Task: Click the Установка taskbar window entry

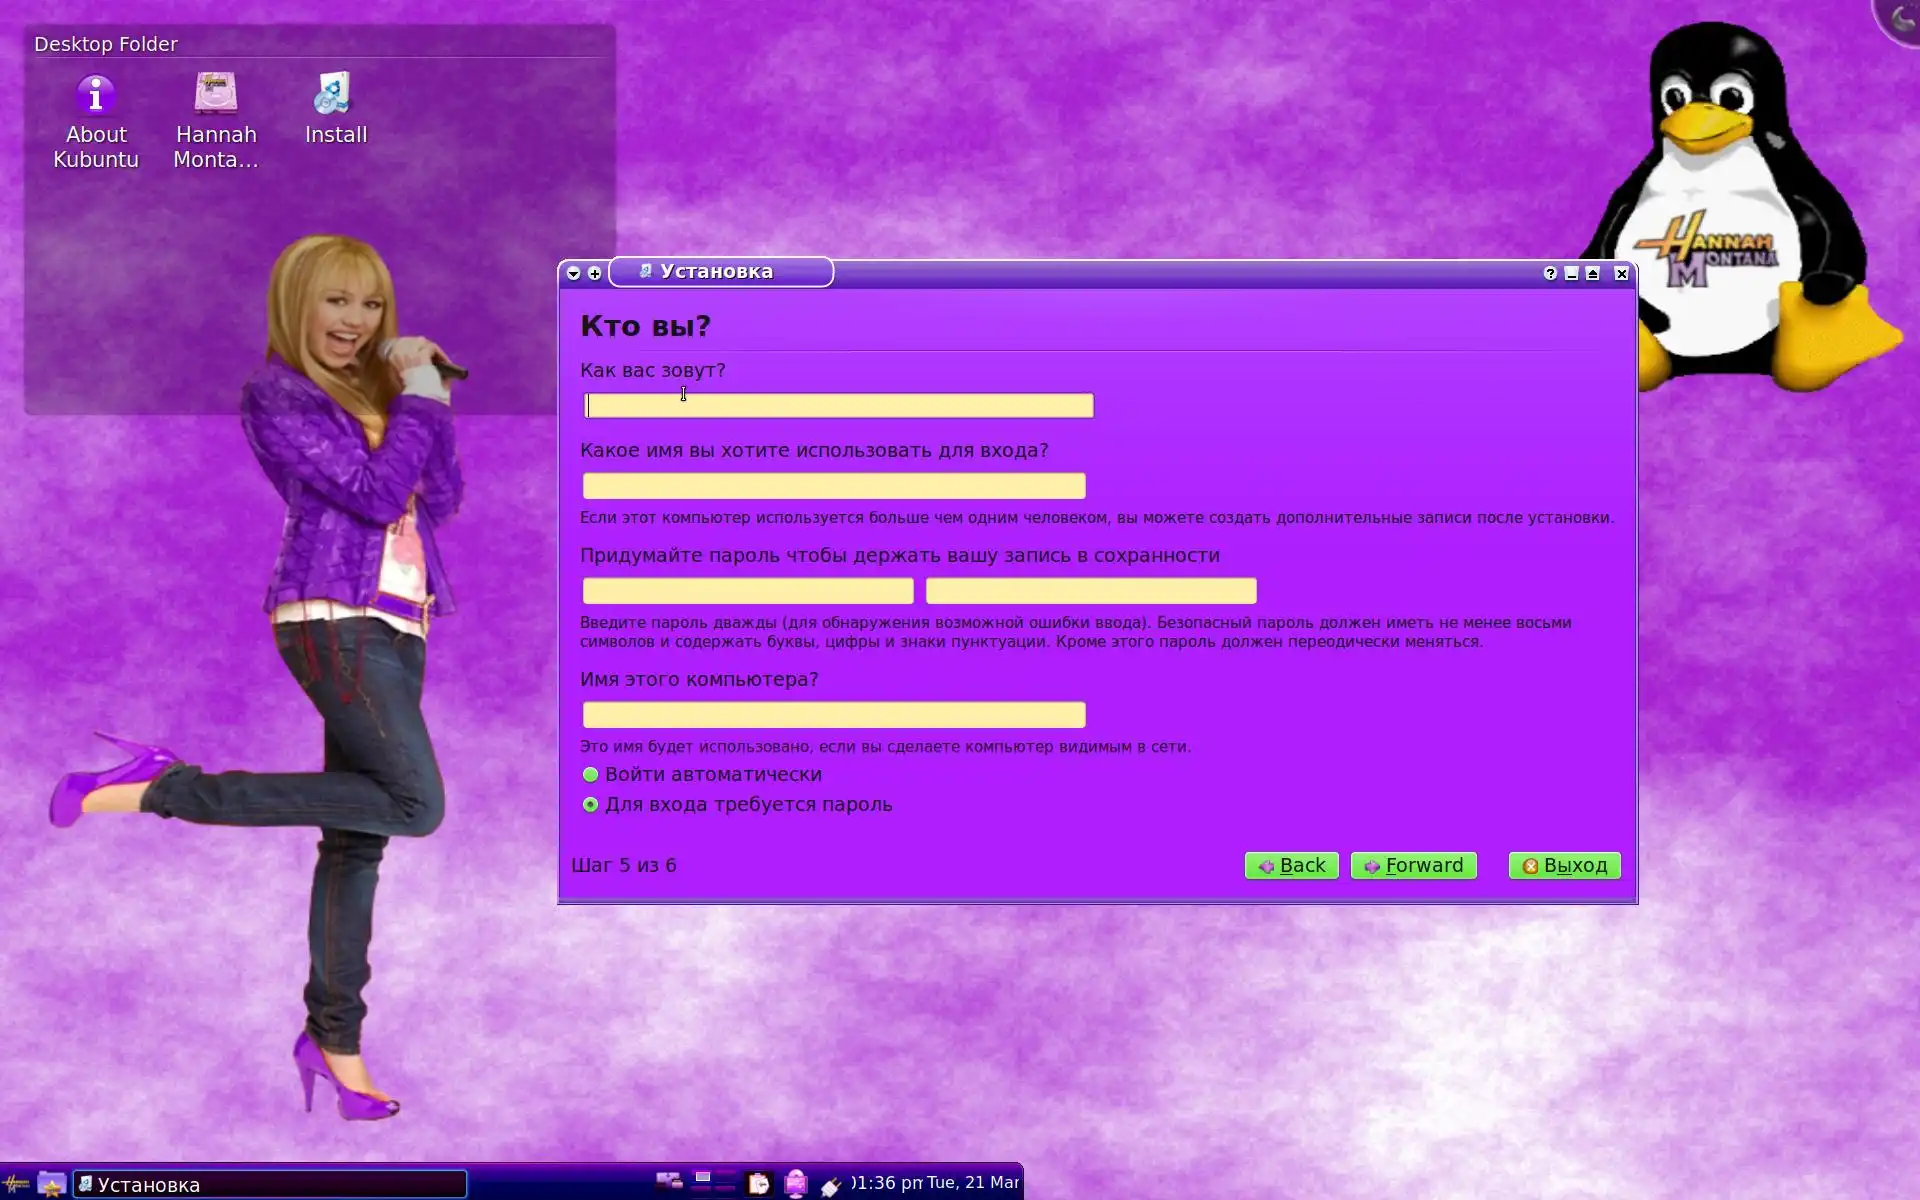Action: (270, 1185)
